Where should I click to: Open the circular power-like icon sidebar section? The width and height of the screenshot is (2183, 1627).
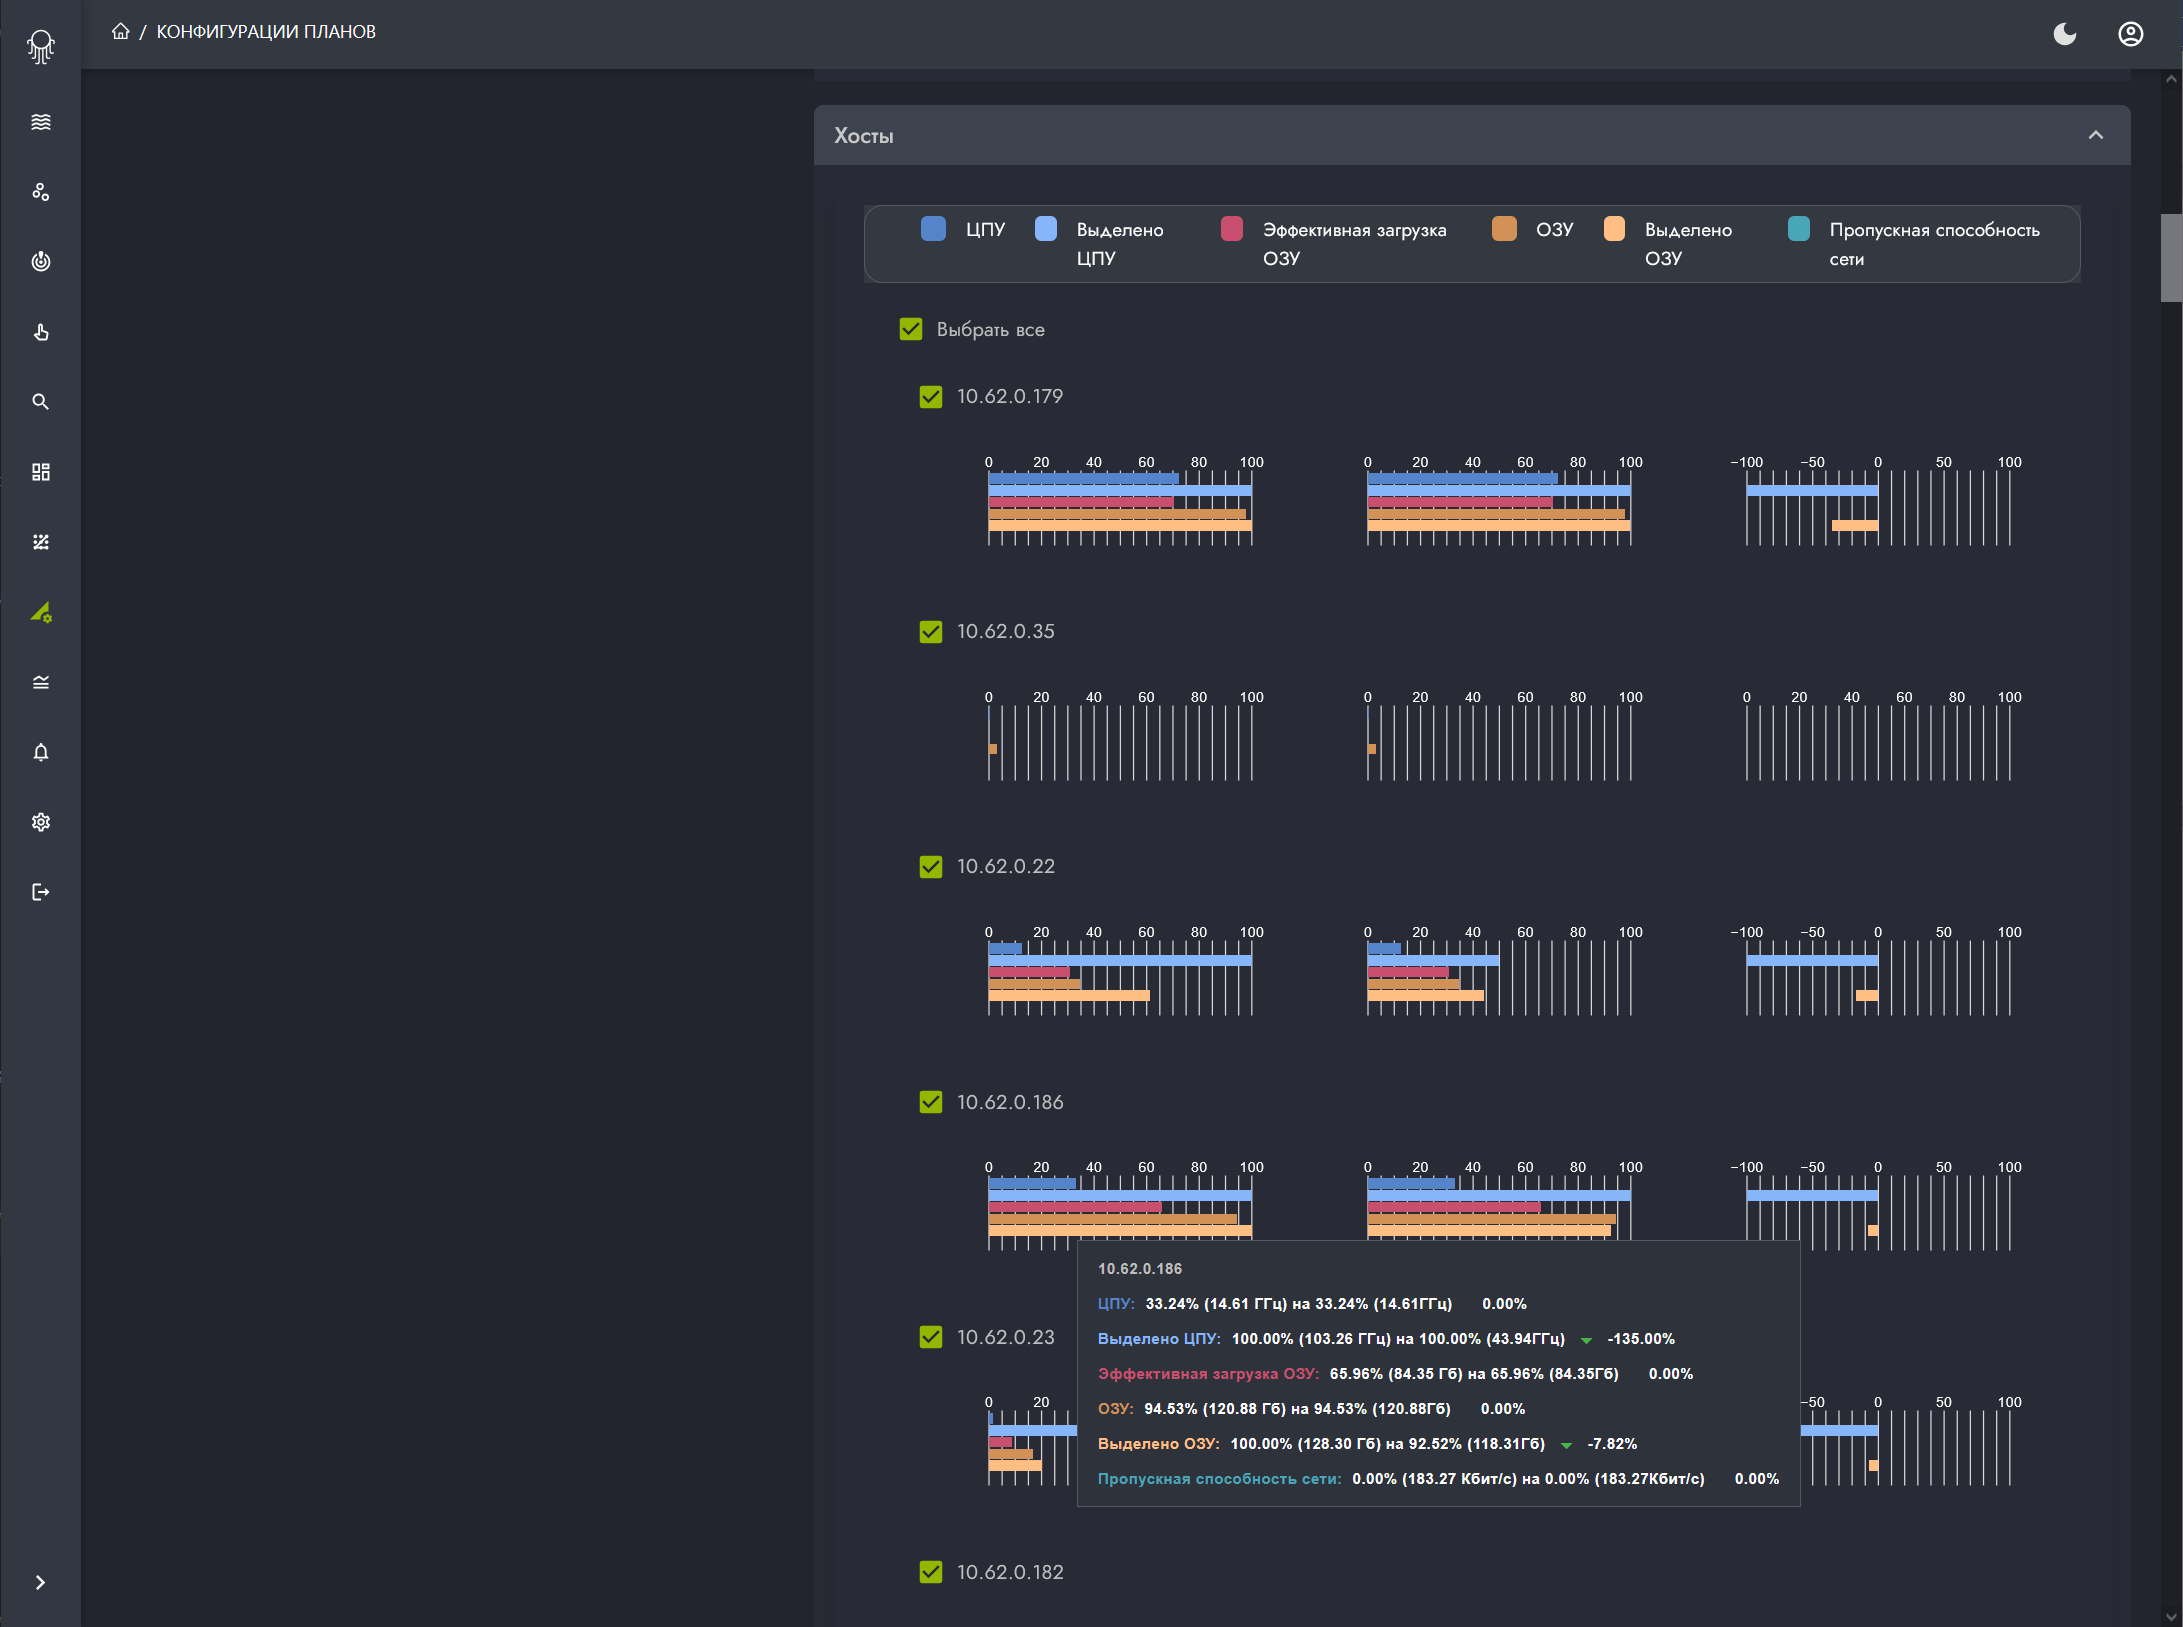click(41, 262)
